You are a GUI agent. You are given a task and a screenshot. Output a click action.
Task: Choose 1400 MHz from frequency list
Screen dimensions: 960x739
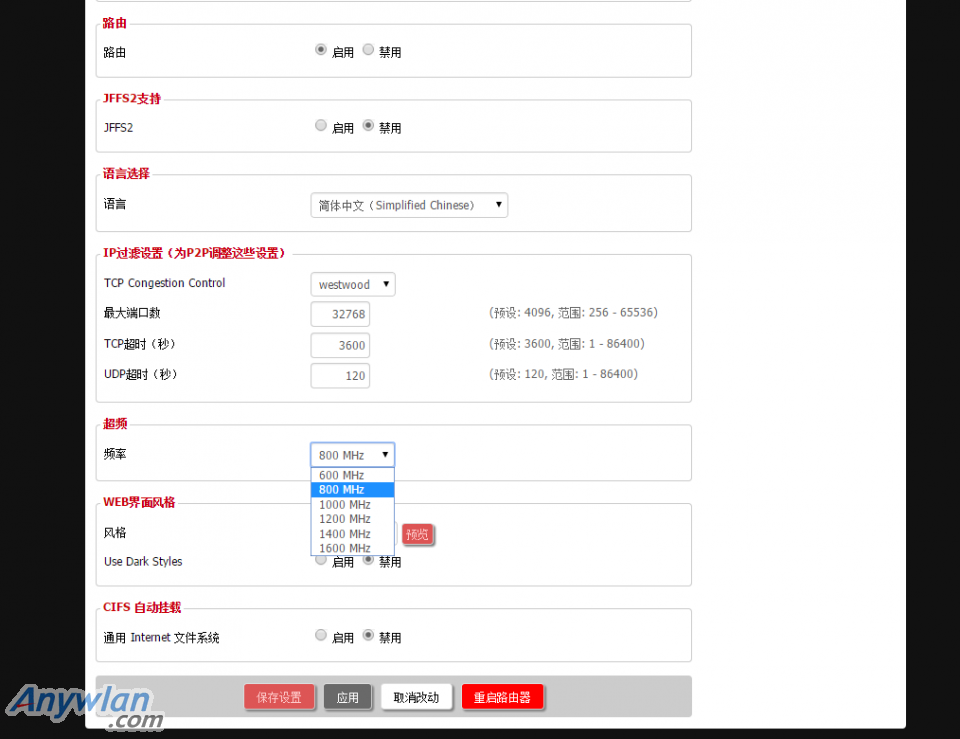pyautogui.click(x=353, y=534)
